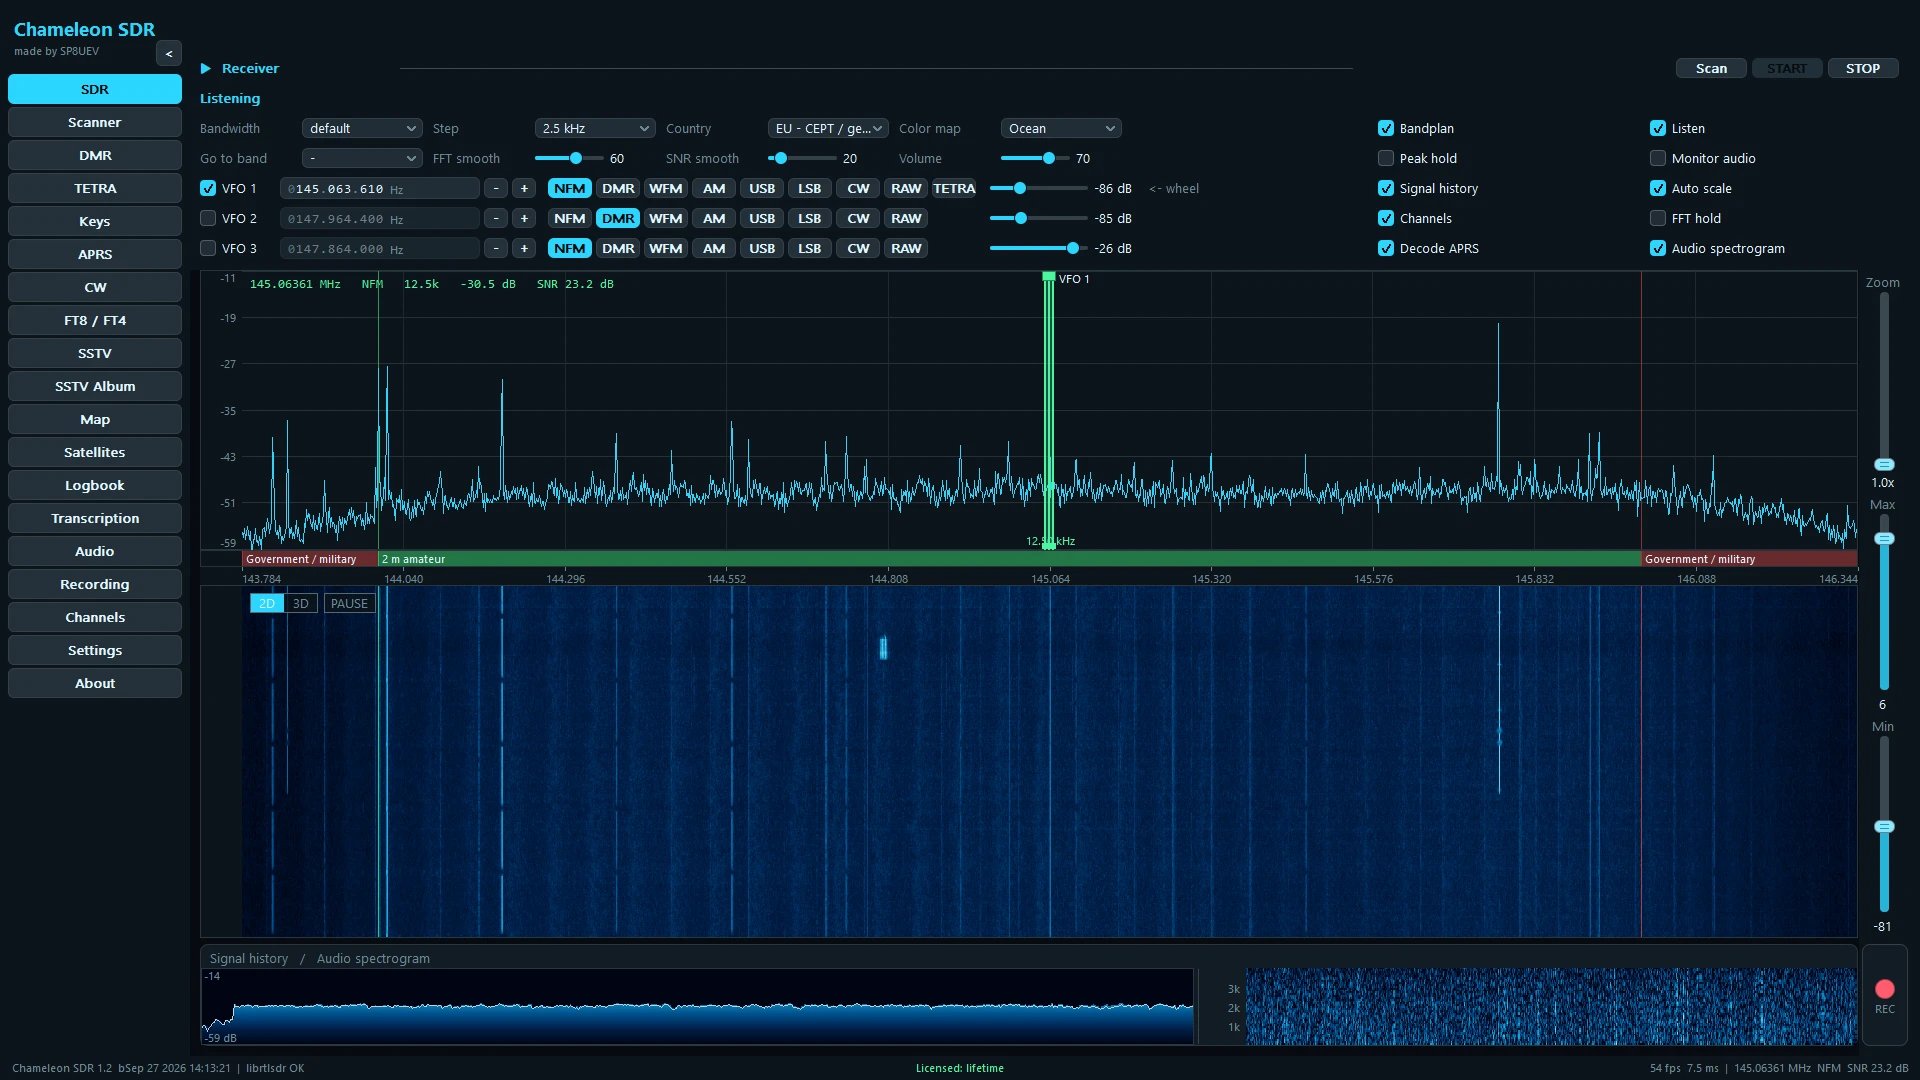
Task: Set VFO 3 mode to USB
Action: tap(762, 248)
